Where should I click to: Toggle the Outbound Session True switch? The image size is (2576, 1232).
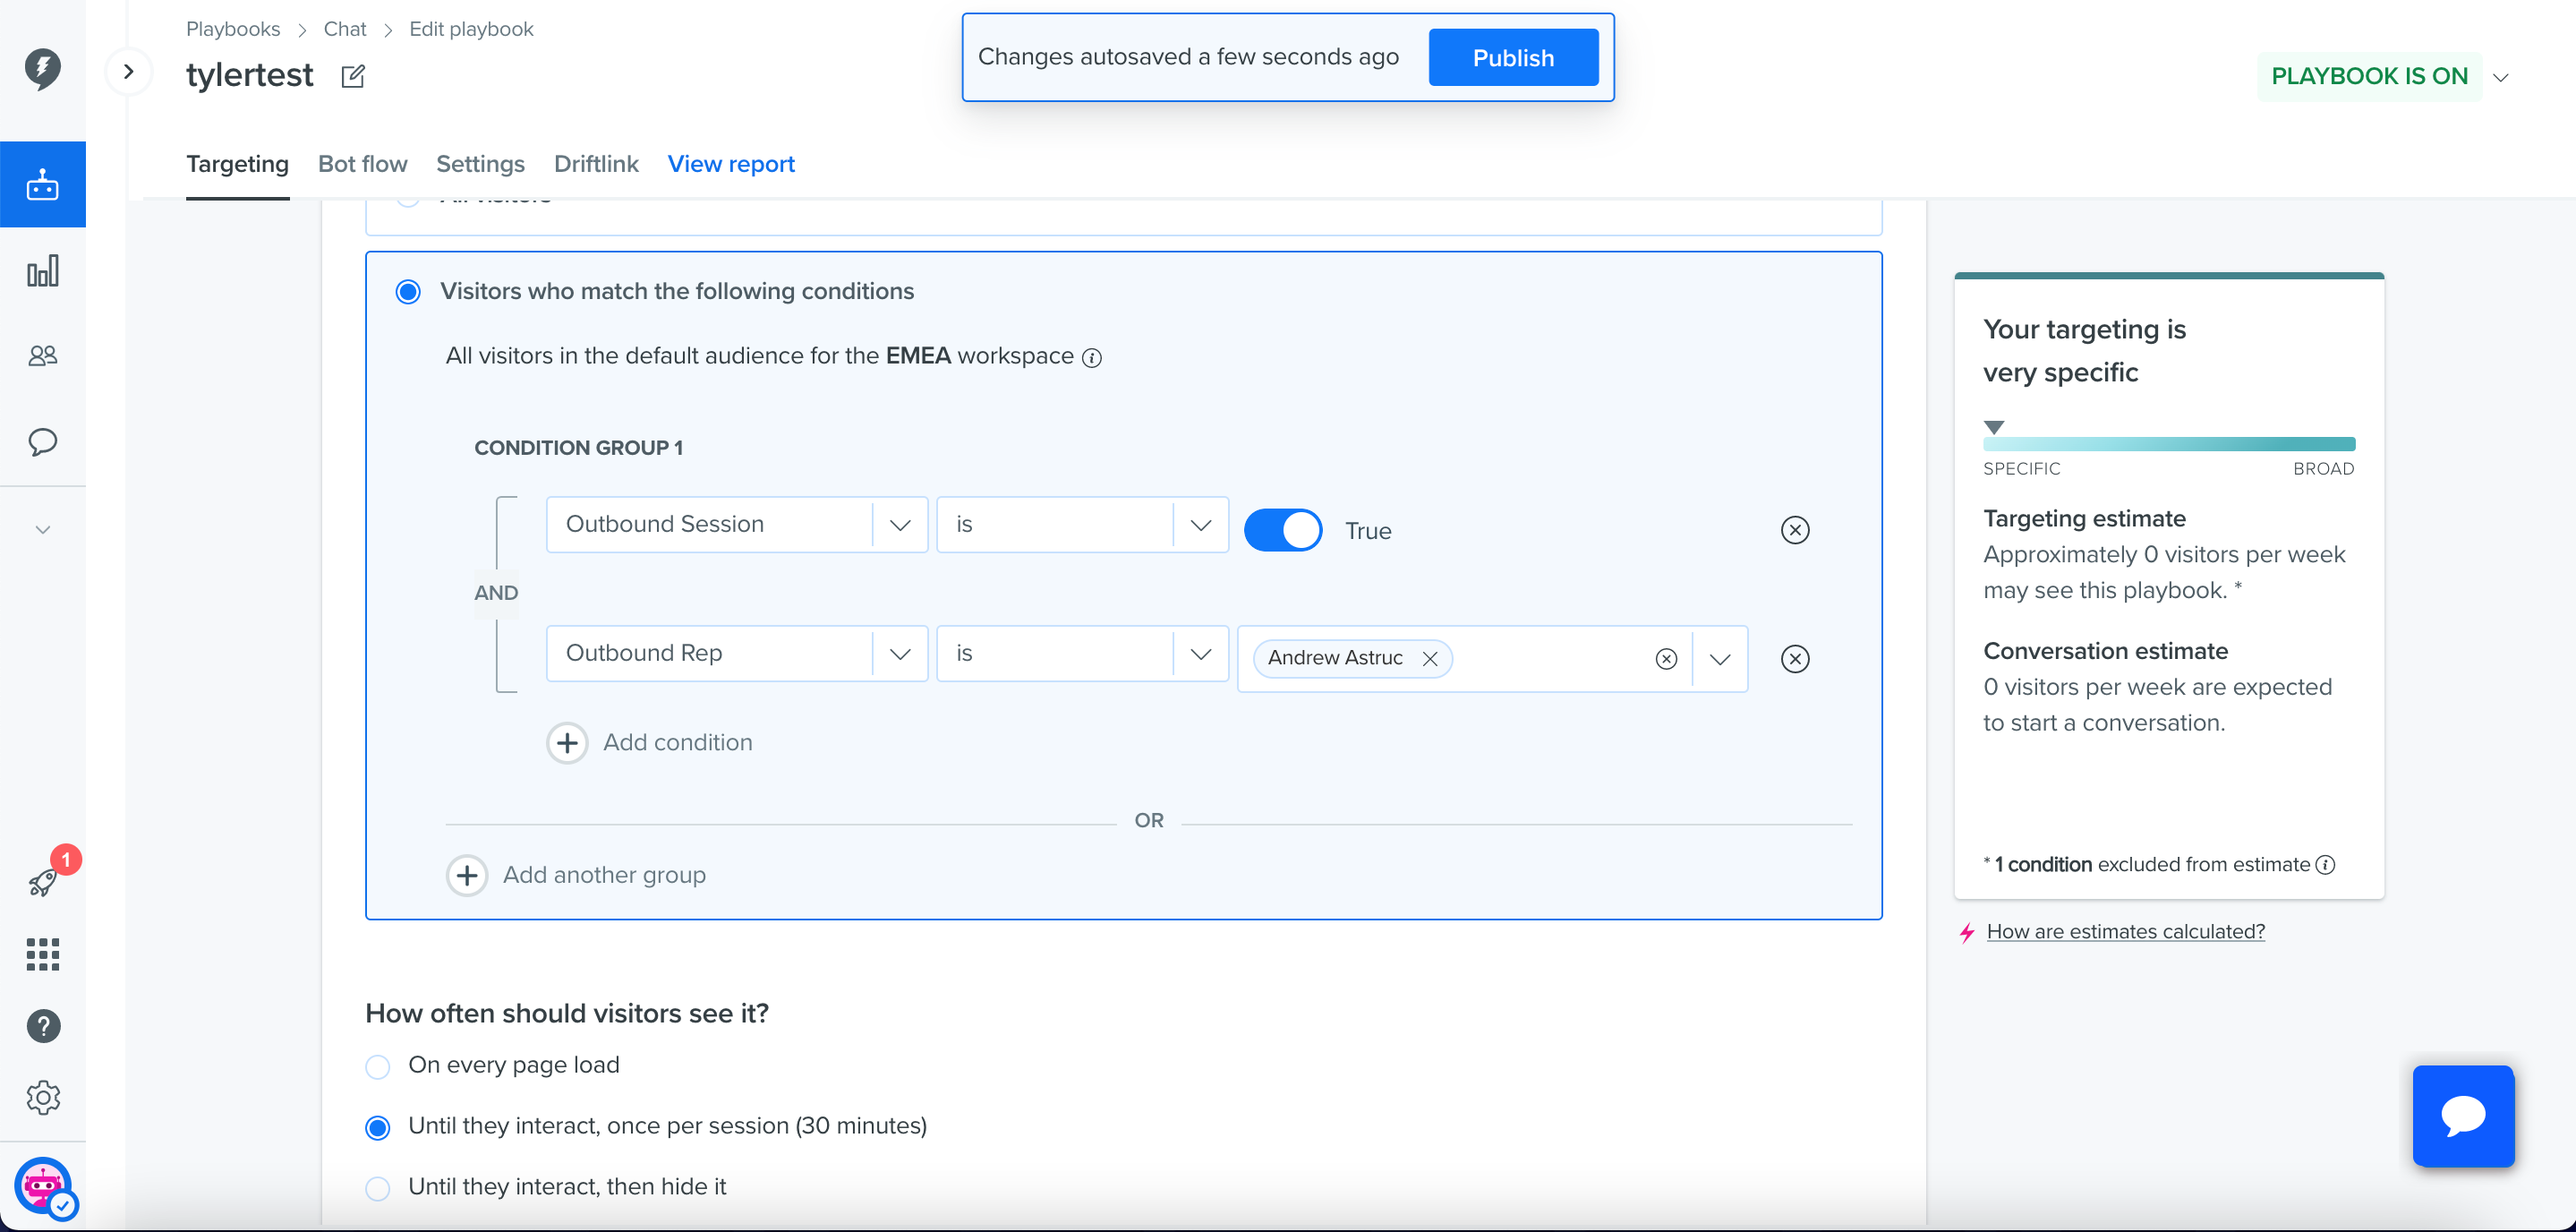click(1282, 530)
